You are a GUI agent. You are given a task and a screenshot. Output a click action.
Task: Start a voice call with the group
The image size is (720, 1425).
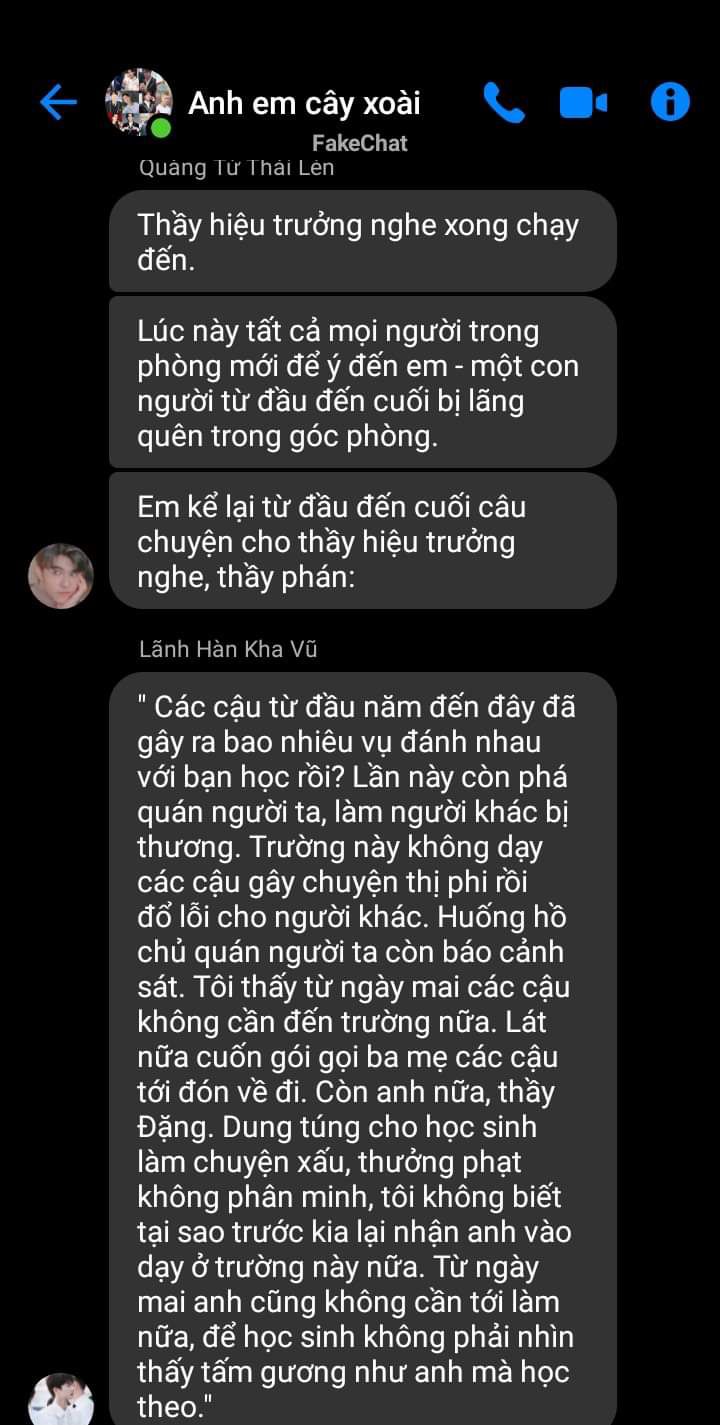coord(503,102)
